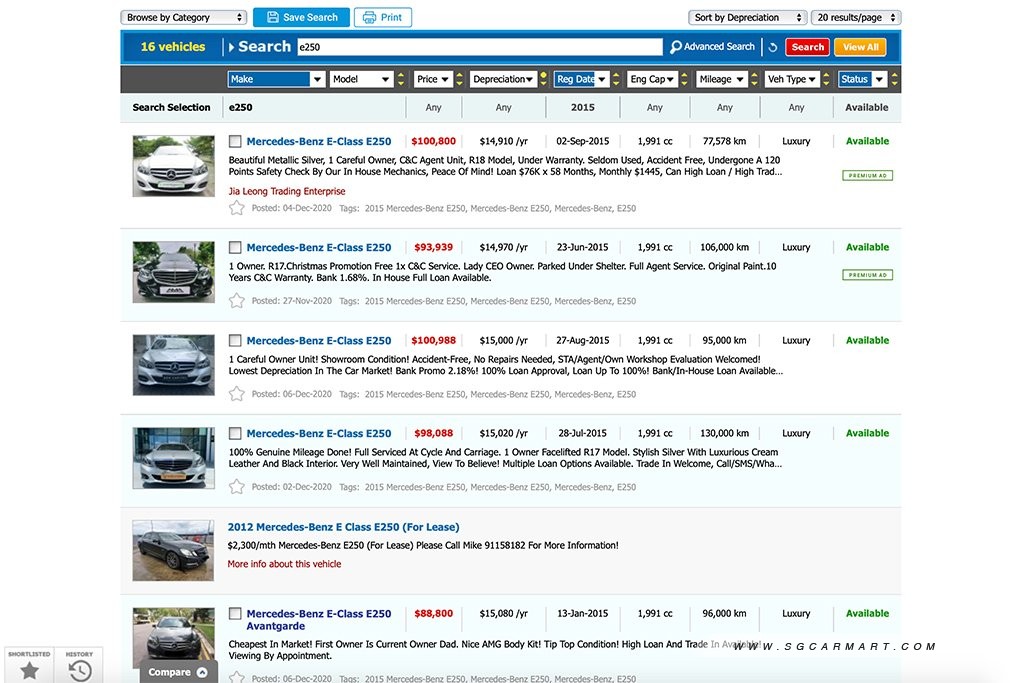1024x683 pixels.
Task: Open the Jia Leong Trading Enterprise link
Action: coord(287,191)
